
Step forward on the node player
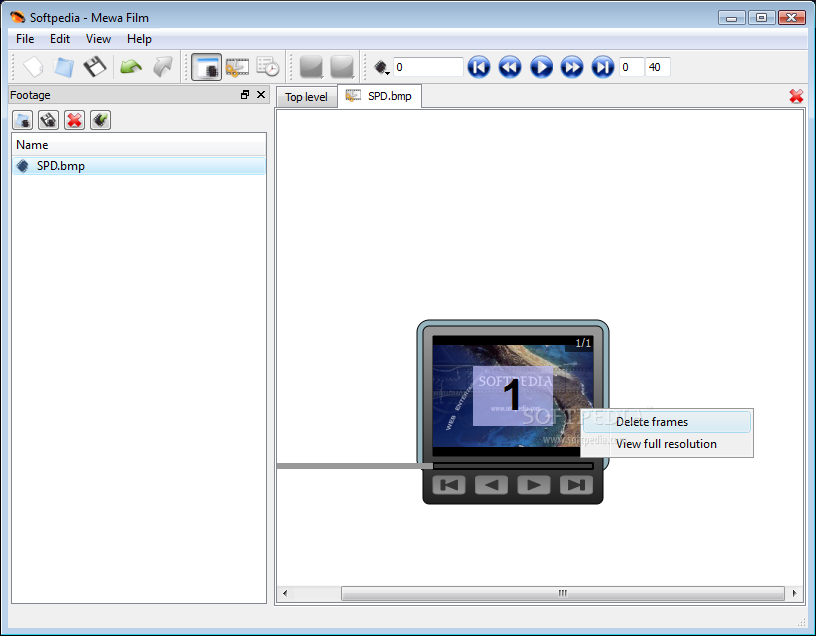(x=534, y=485)
